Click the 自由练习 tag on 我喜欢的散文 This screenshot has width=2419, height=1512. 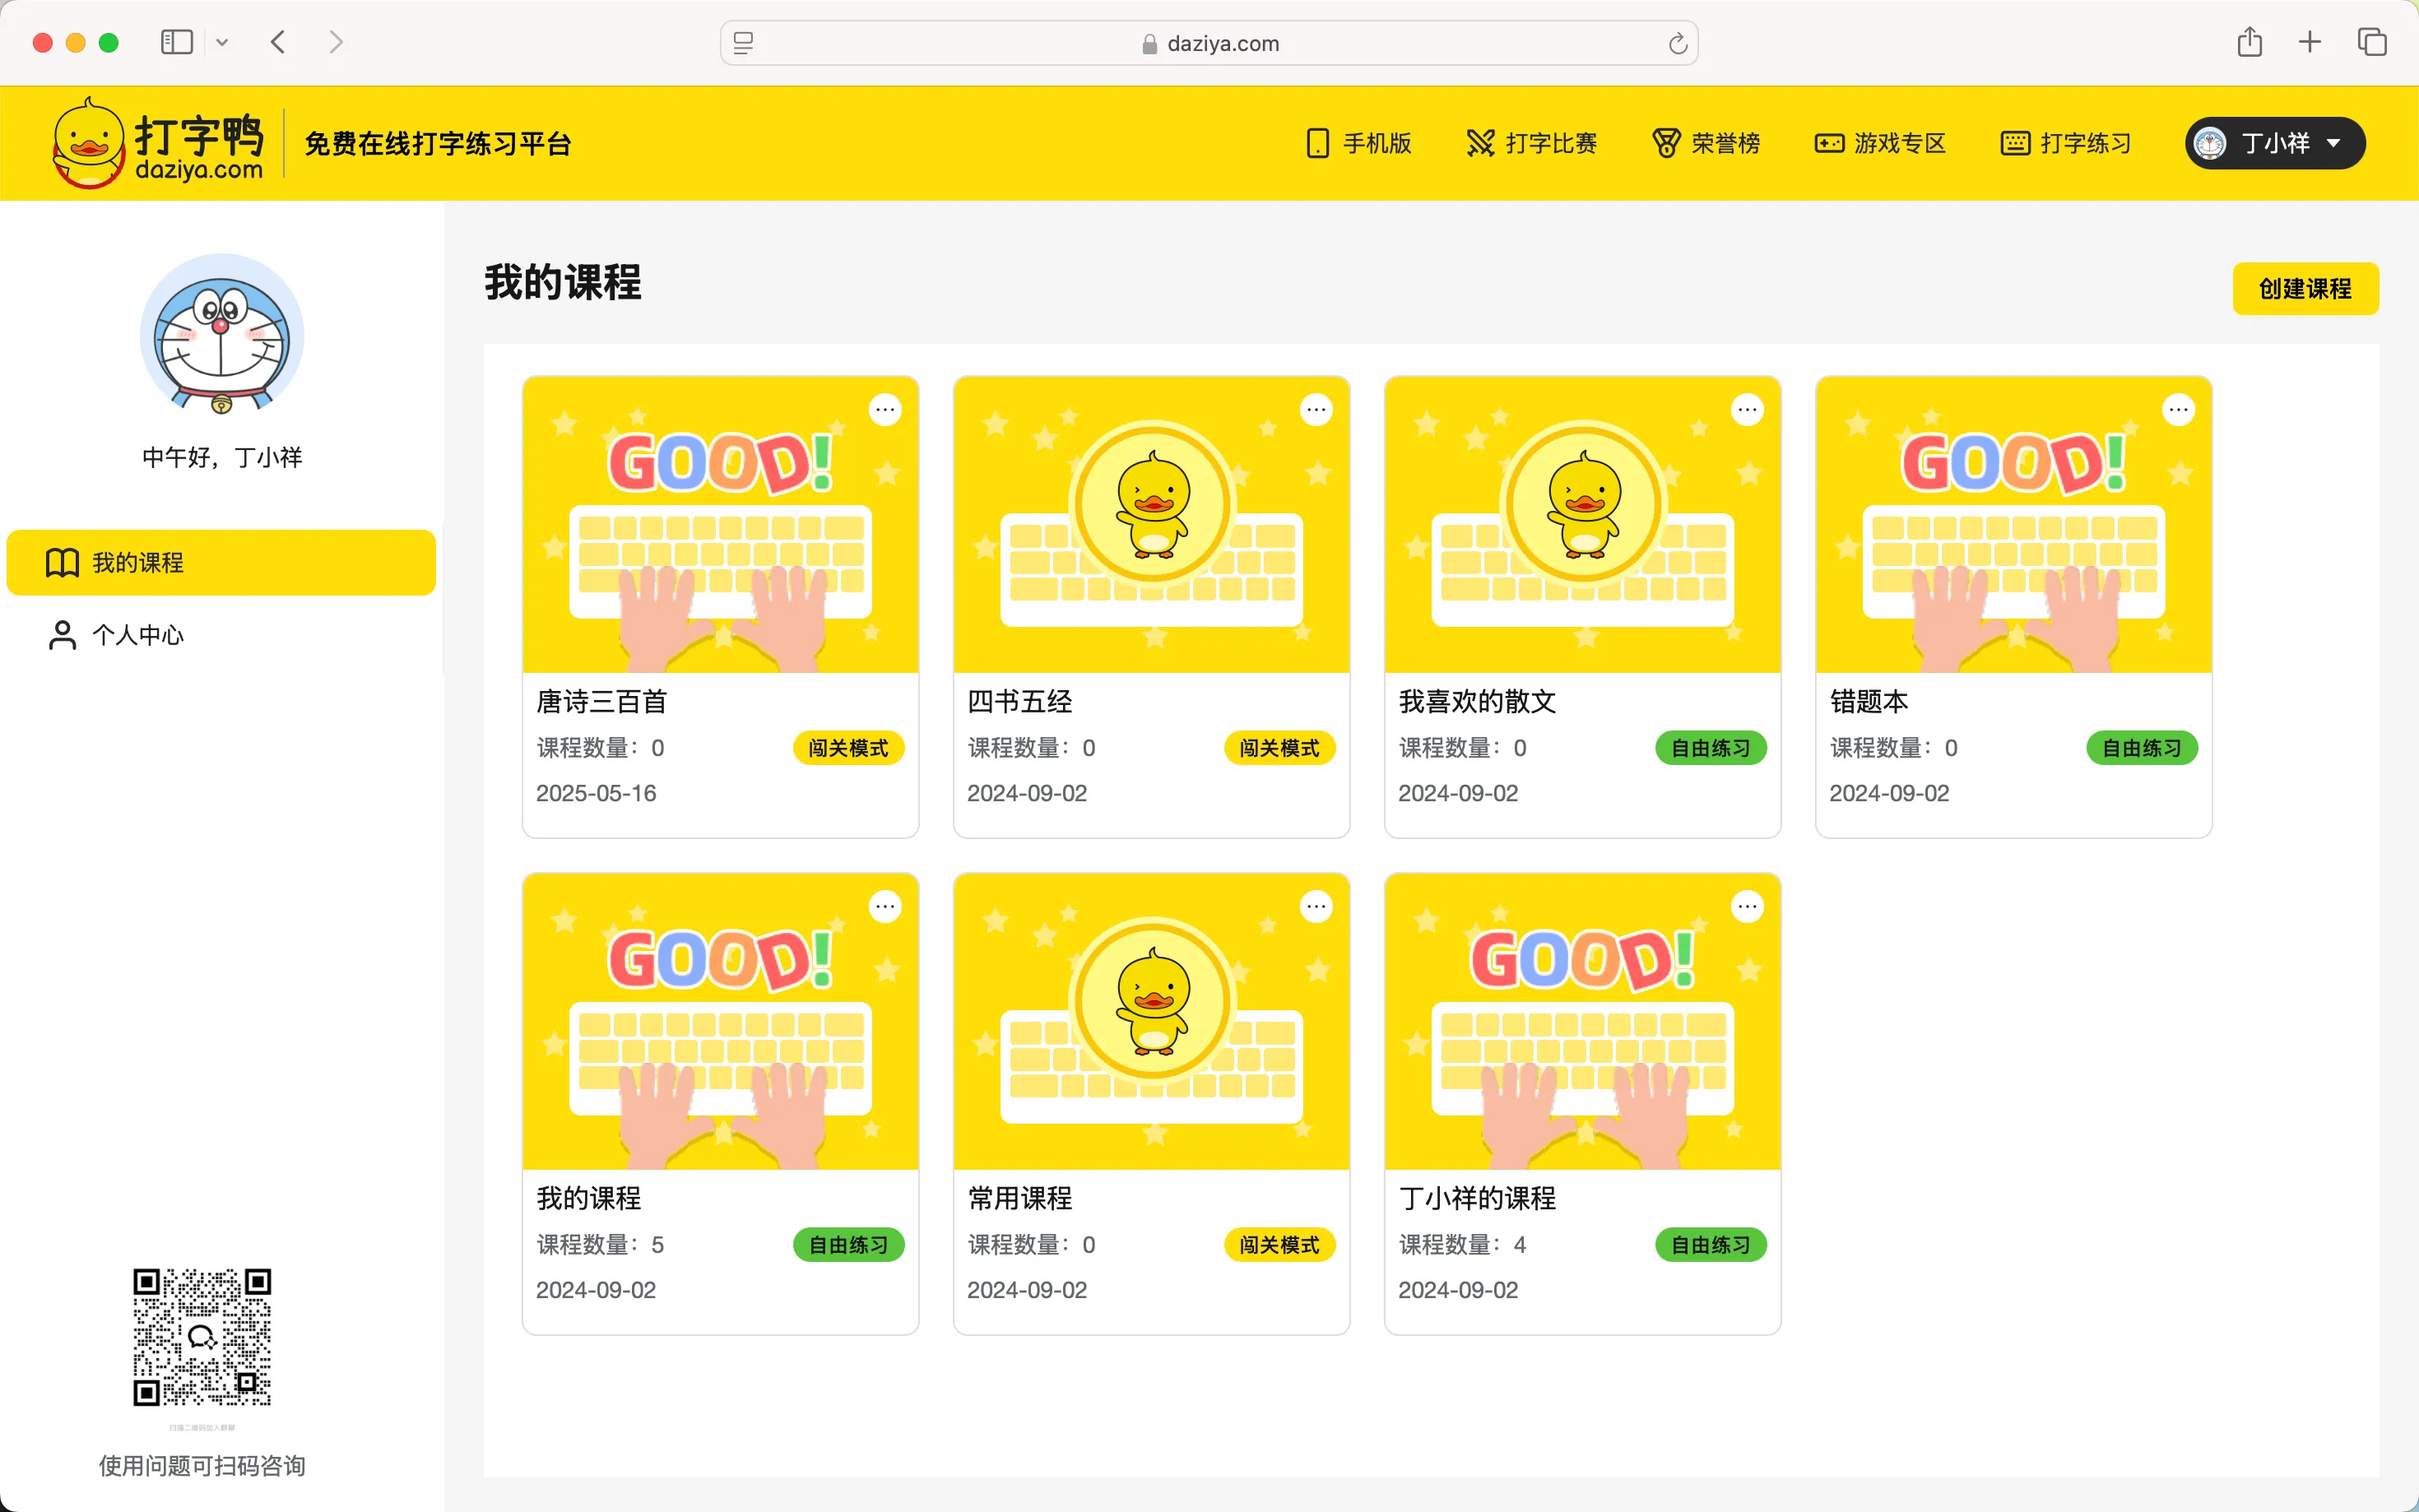click(x=1710, y=748)
